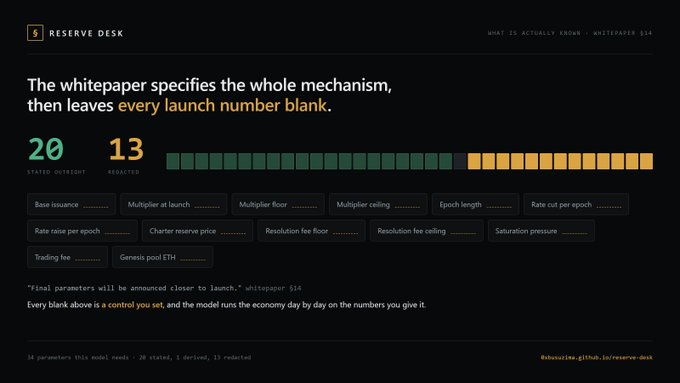Viewport: 680px width, 383px height.
Task: Click the Saturation pressure parameter chip
Action: pyautogui.click(x=541, y=231)
